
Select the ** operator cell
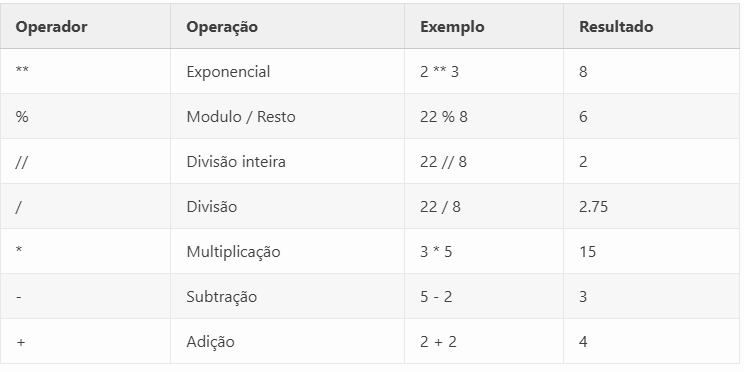pyautogui.click(x=85, y=71)
